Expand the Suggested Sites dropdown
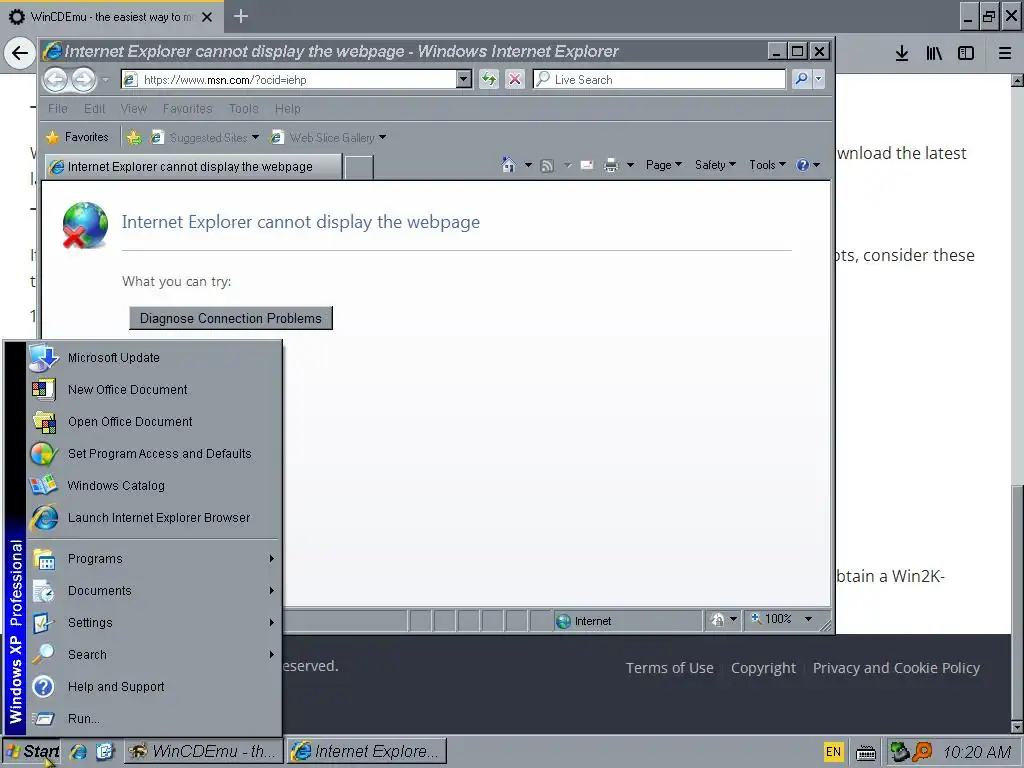This screenshot has width=1024, height=768. pos(255,137)
